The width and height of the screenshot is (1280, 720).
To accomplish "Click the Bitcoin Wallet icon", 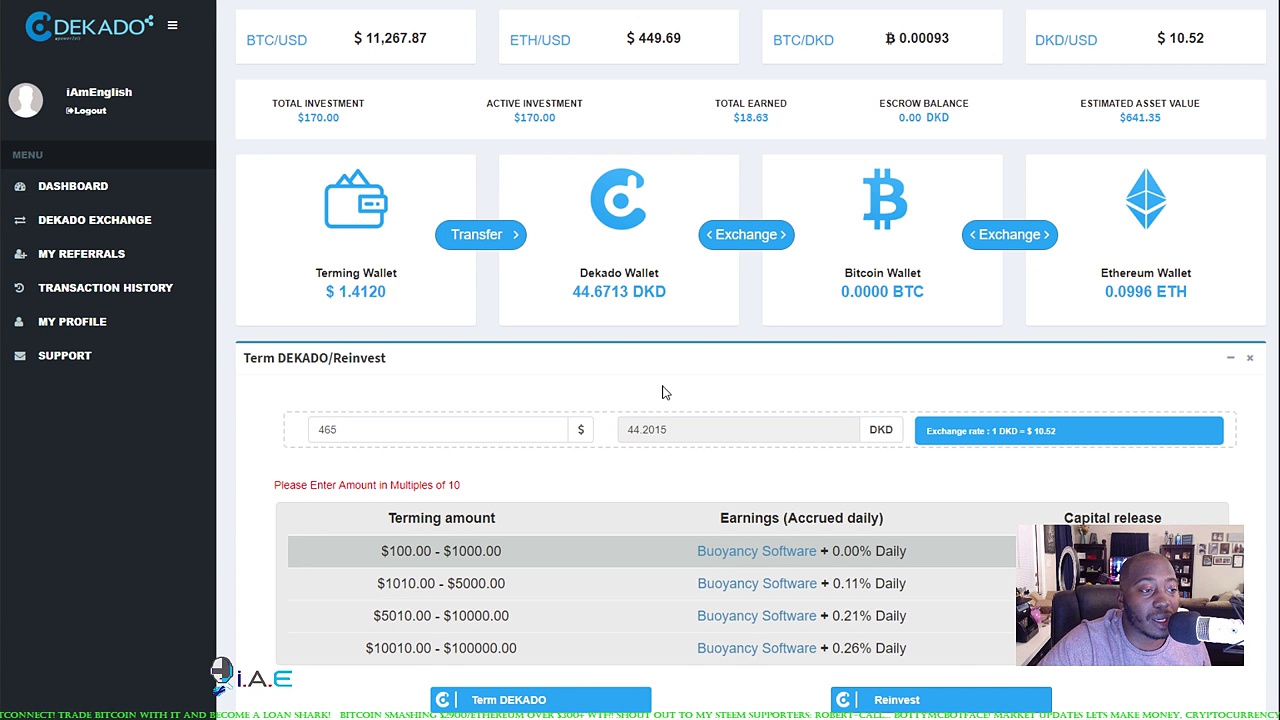I will [x=884, y=199].
